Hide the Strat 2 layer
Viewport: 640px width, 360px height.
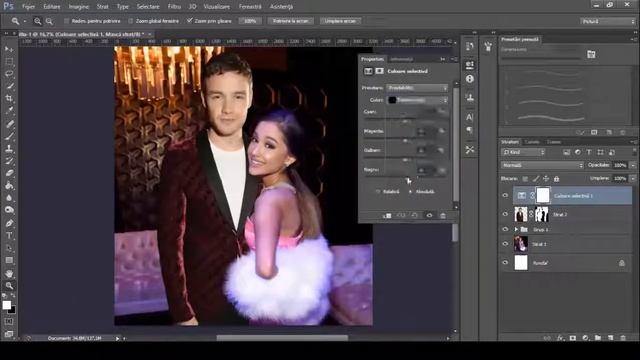[x=505, y=214]
